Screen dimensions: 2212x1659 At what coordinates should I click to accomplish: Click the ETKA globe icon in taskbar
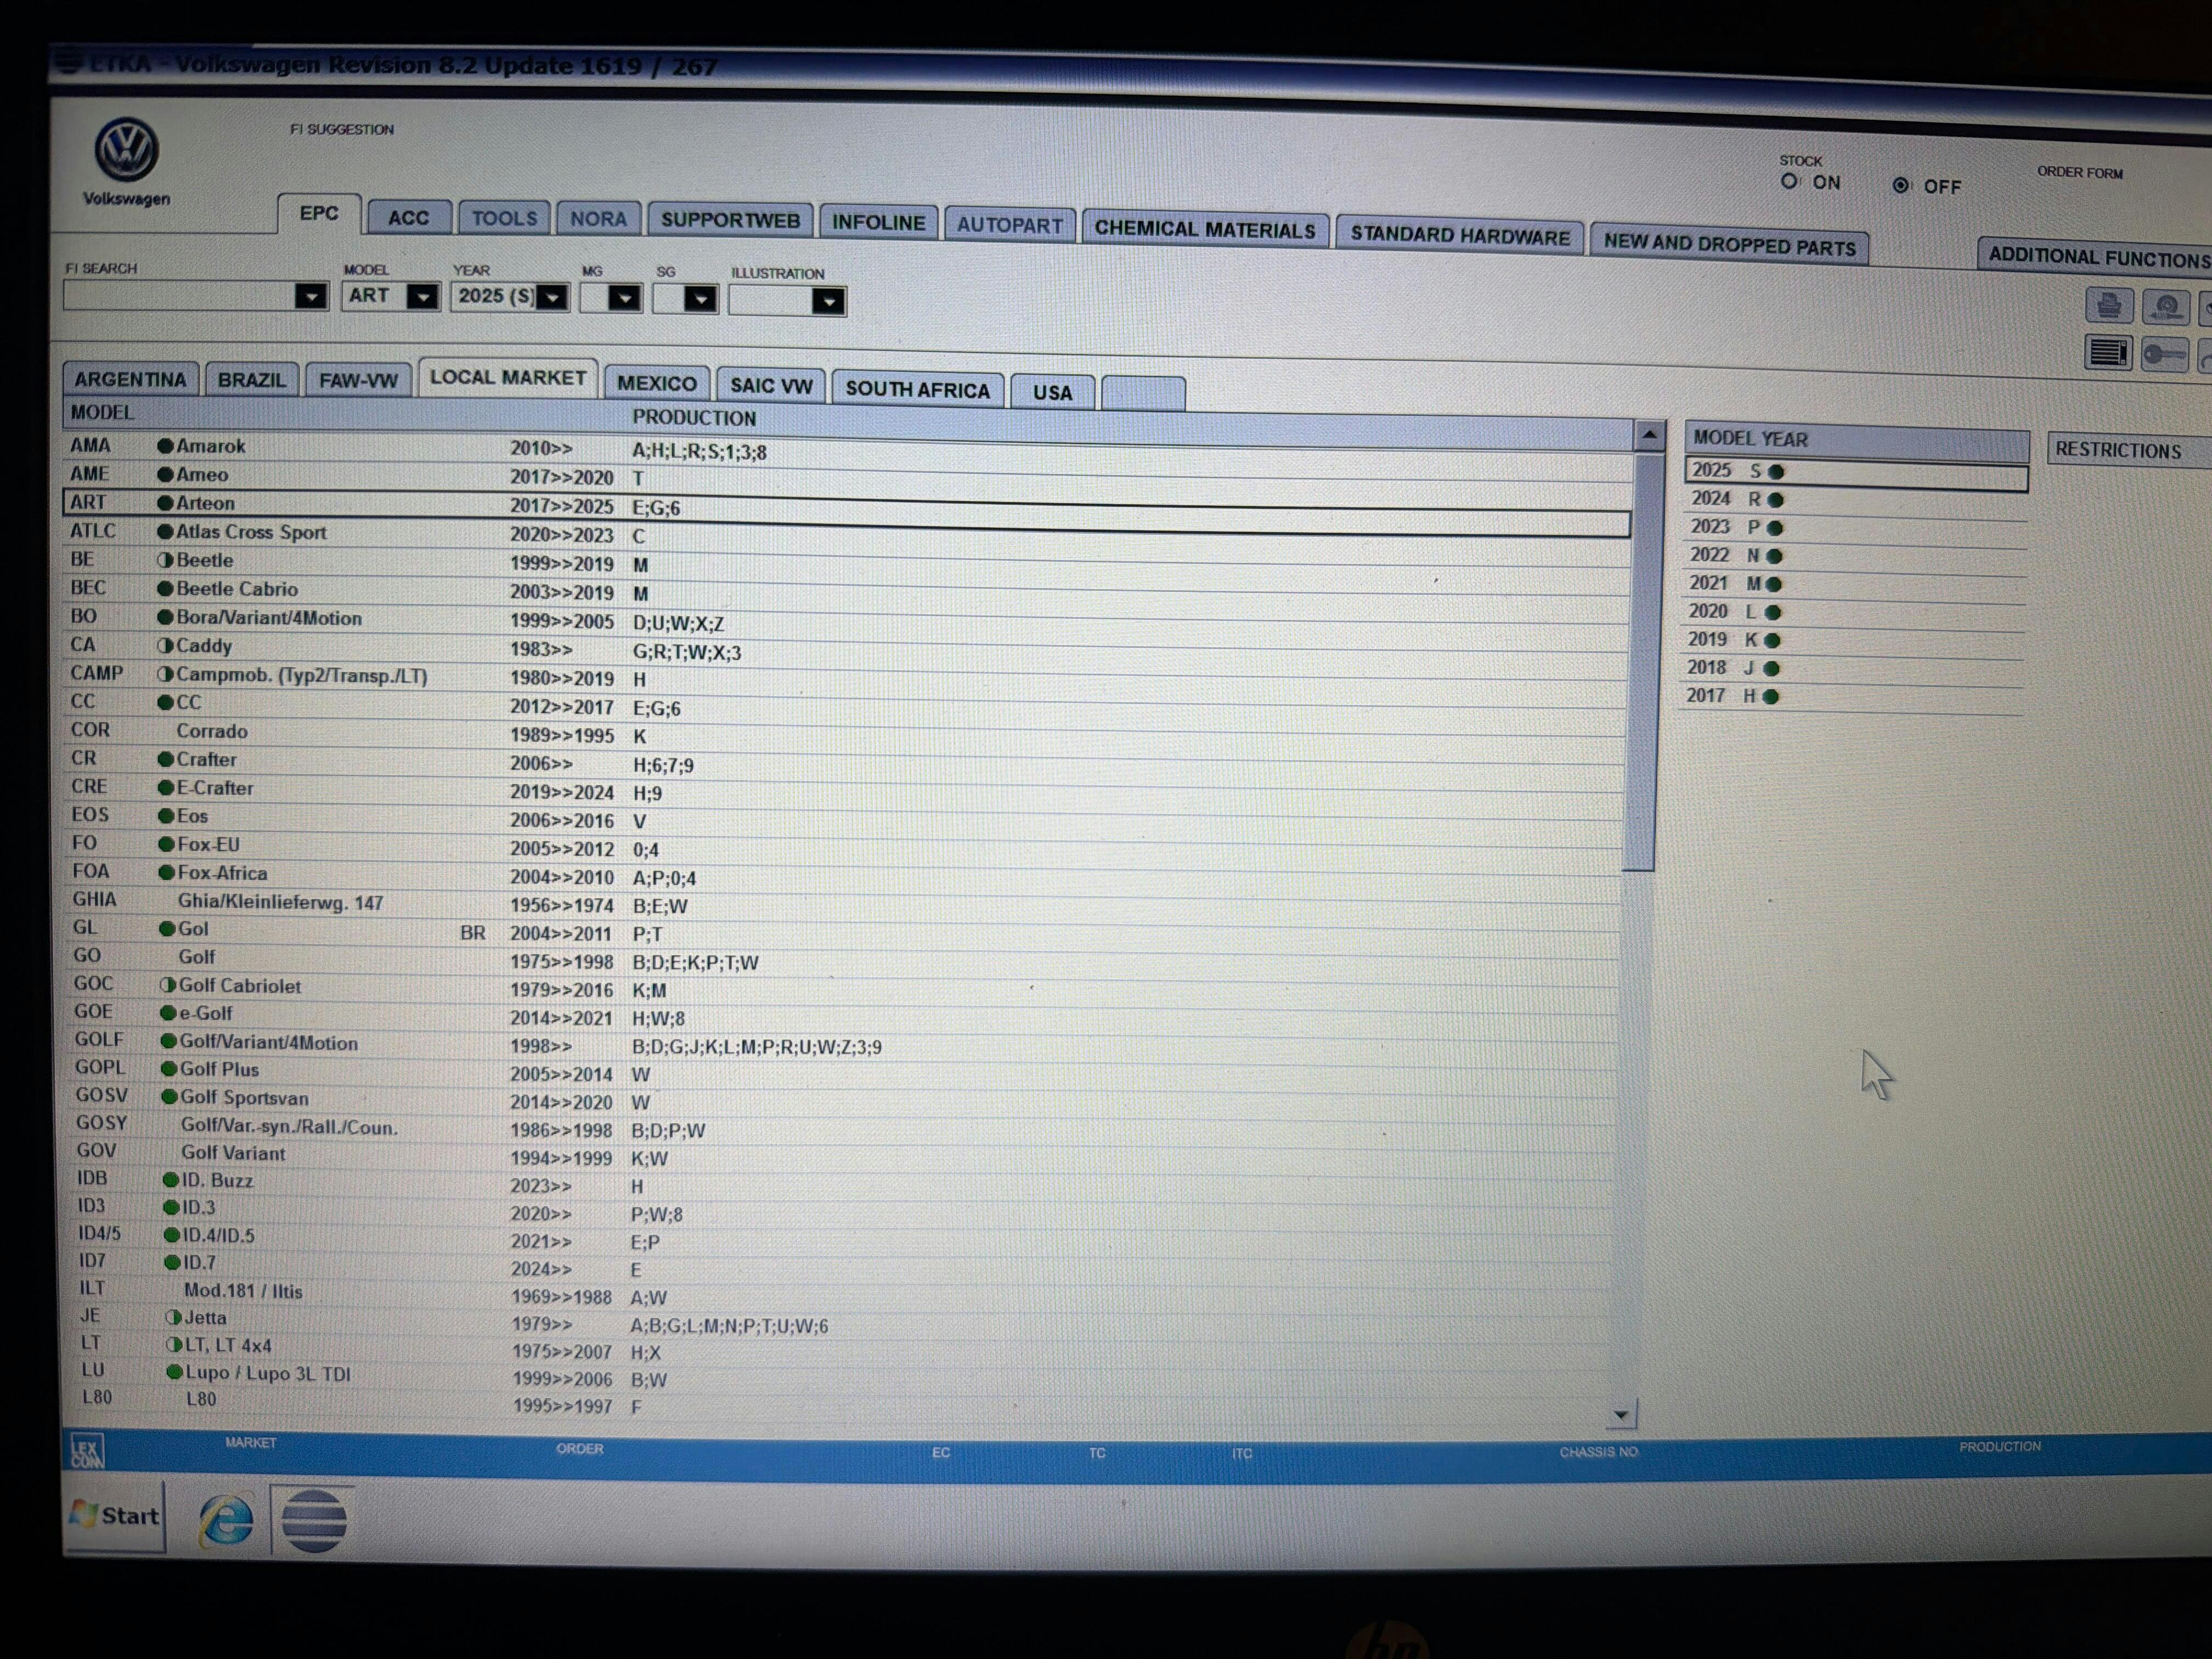(x=314, y=1520)
